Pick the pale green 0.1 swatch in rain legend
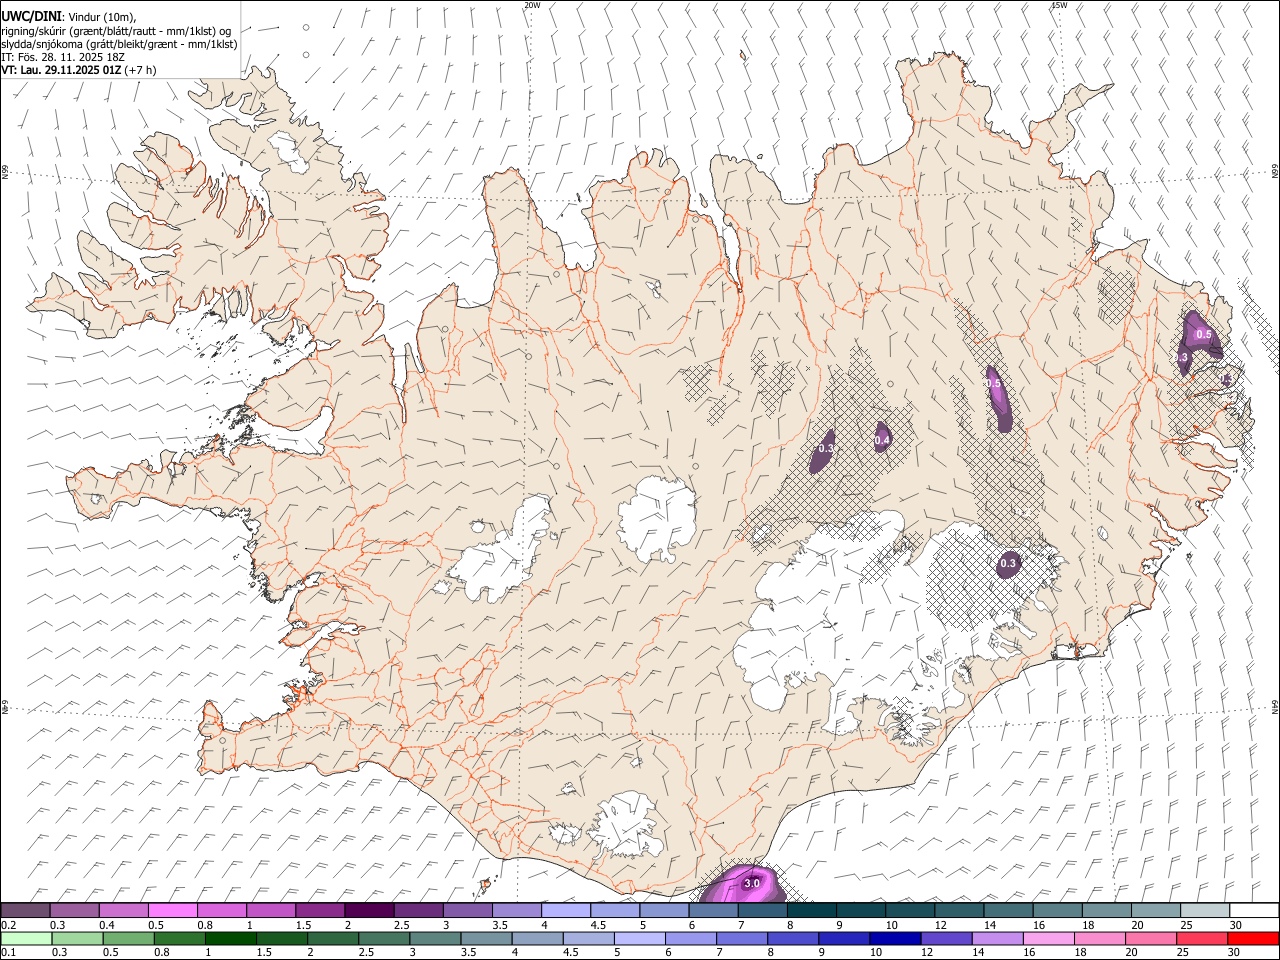The width and height of the screenshot is (1280, 960). pos(26,938)
